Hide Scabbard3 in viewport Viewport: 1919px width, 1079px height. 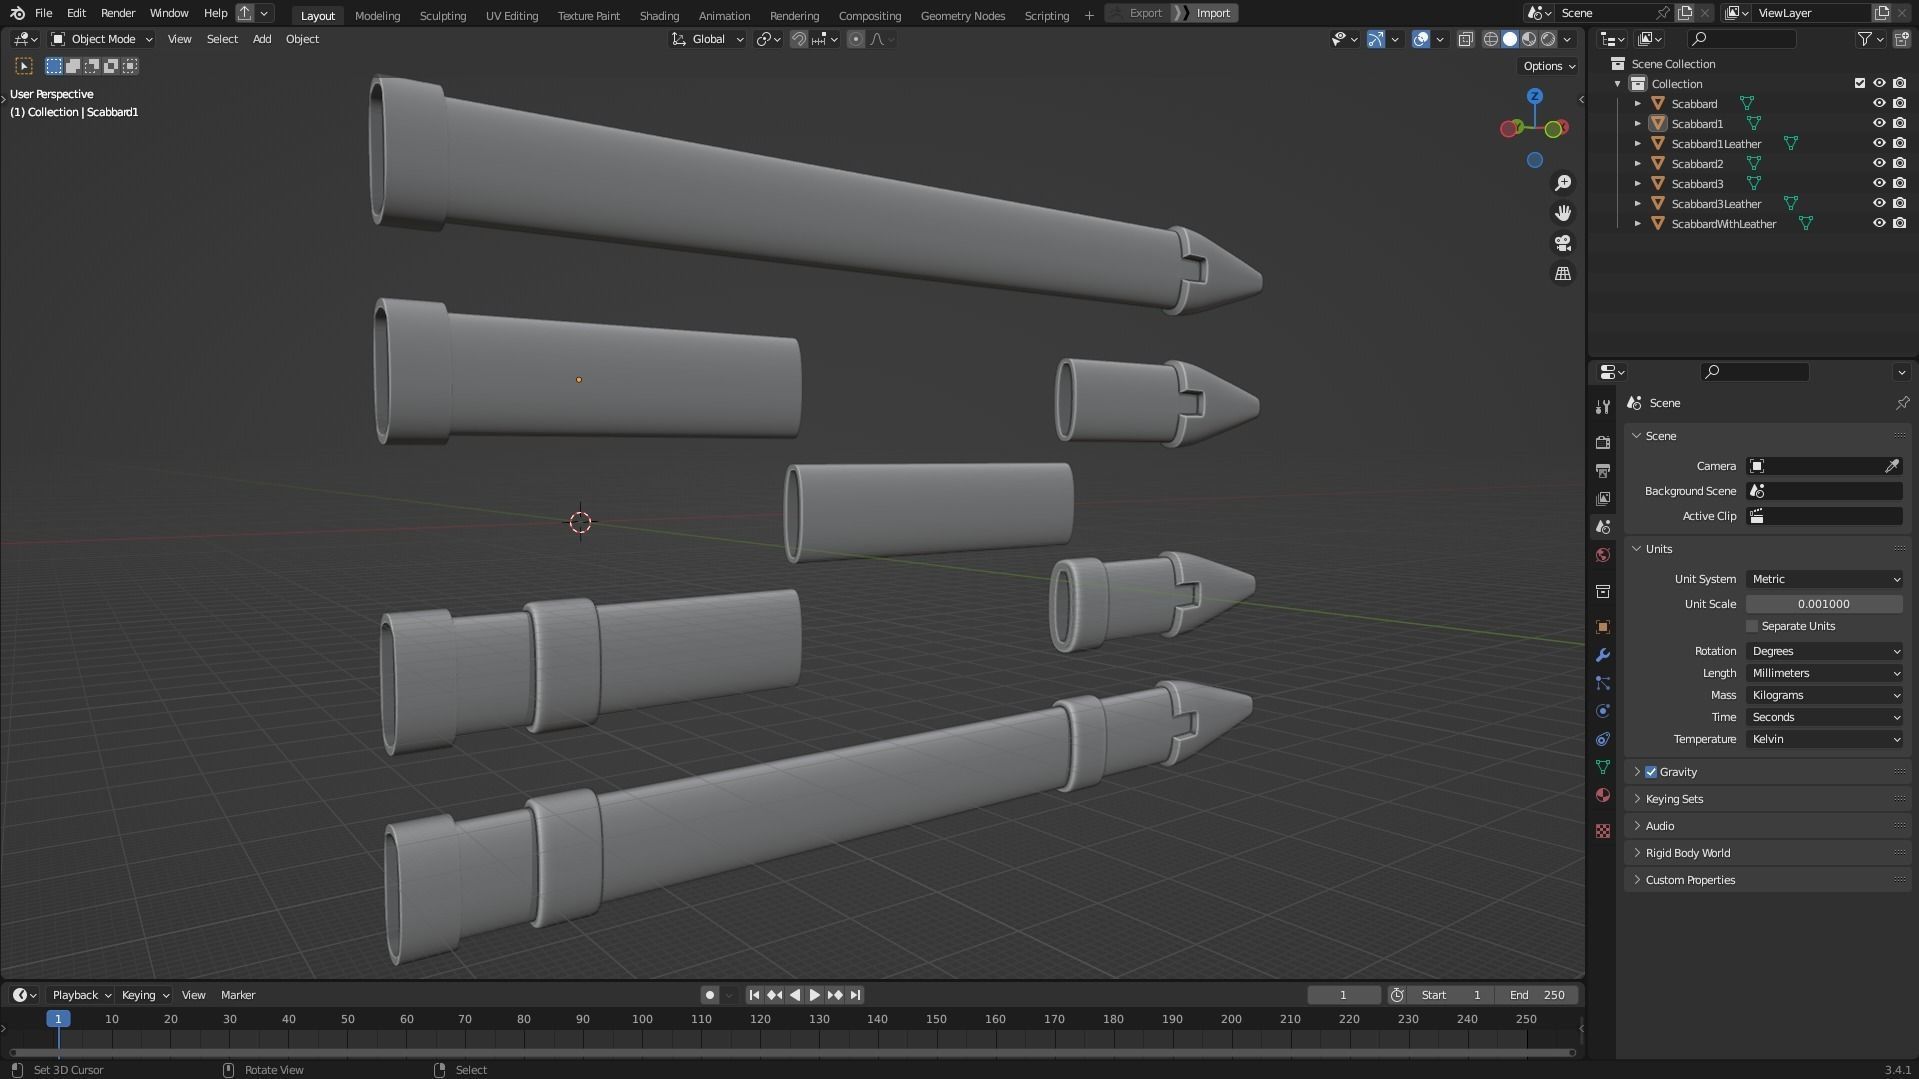(x=1879, y=184)
